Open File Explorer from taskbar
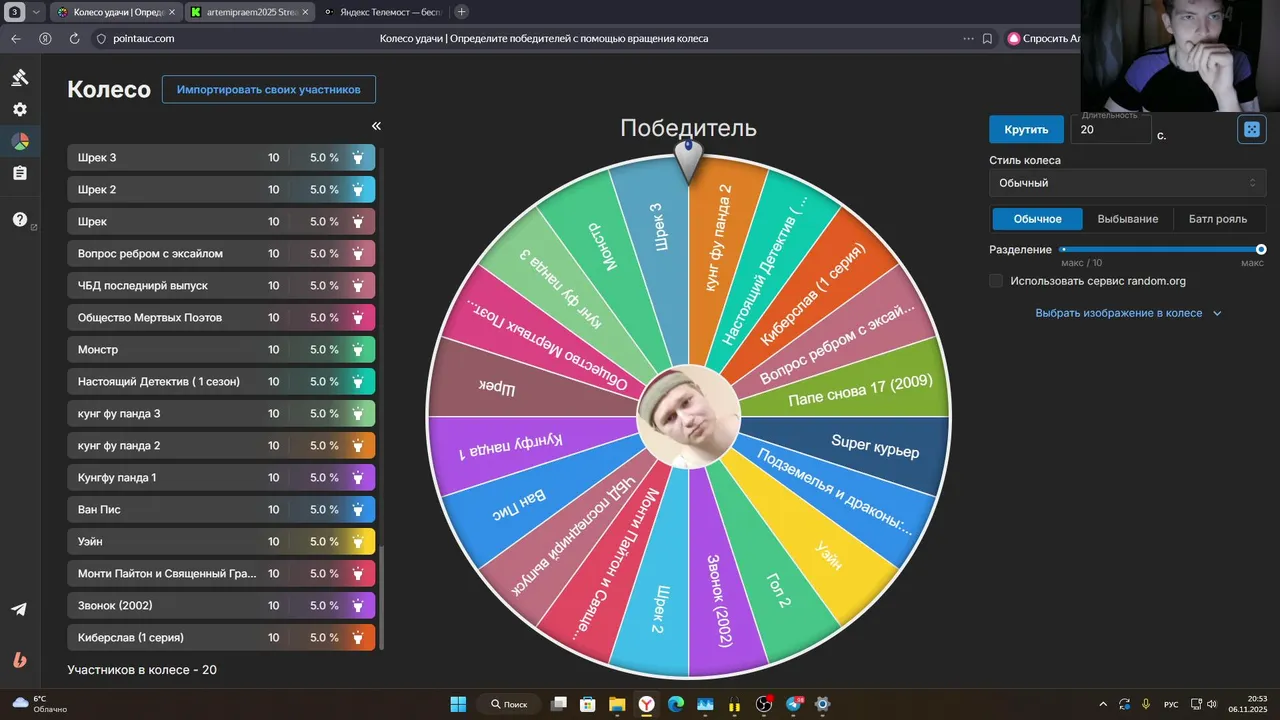 coord(617,704)
